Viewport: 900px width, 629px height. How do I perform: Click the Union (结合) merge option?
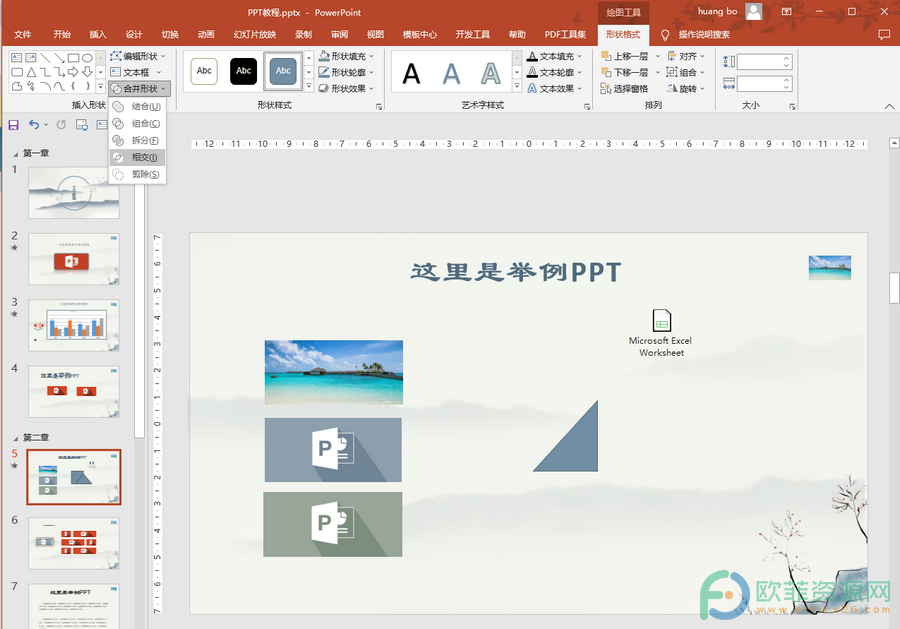click(x=138, y=106)
